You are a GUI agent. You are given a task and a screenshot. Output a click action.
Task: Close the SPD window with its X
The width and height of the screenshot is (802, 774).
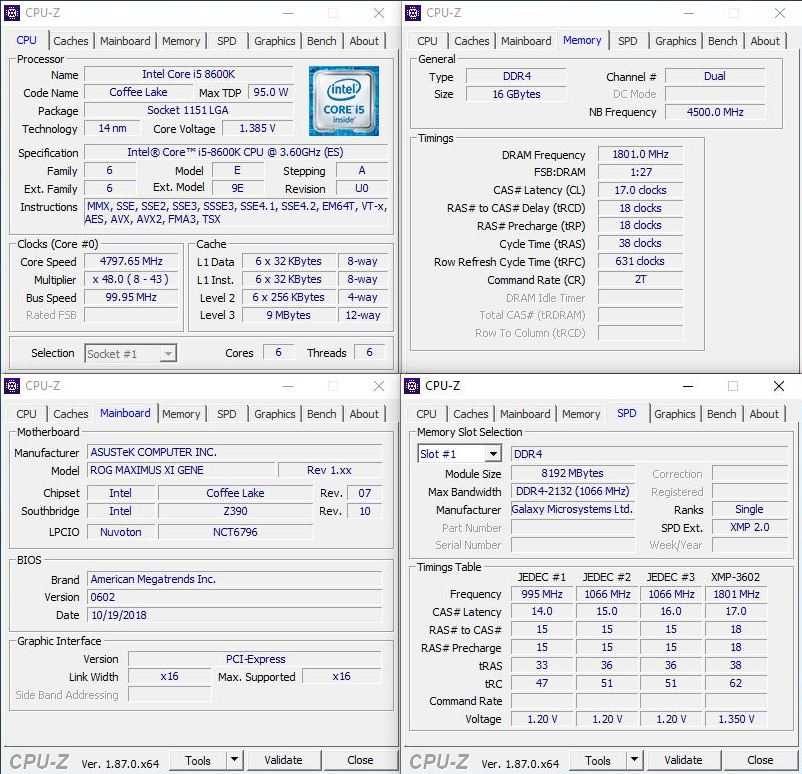(779, 386)
